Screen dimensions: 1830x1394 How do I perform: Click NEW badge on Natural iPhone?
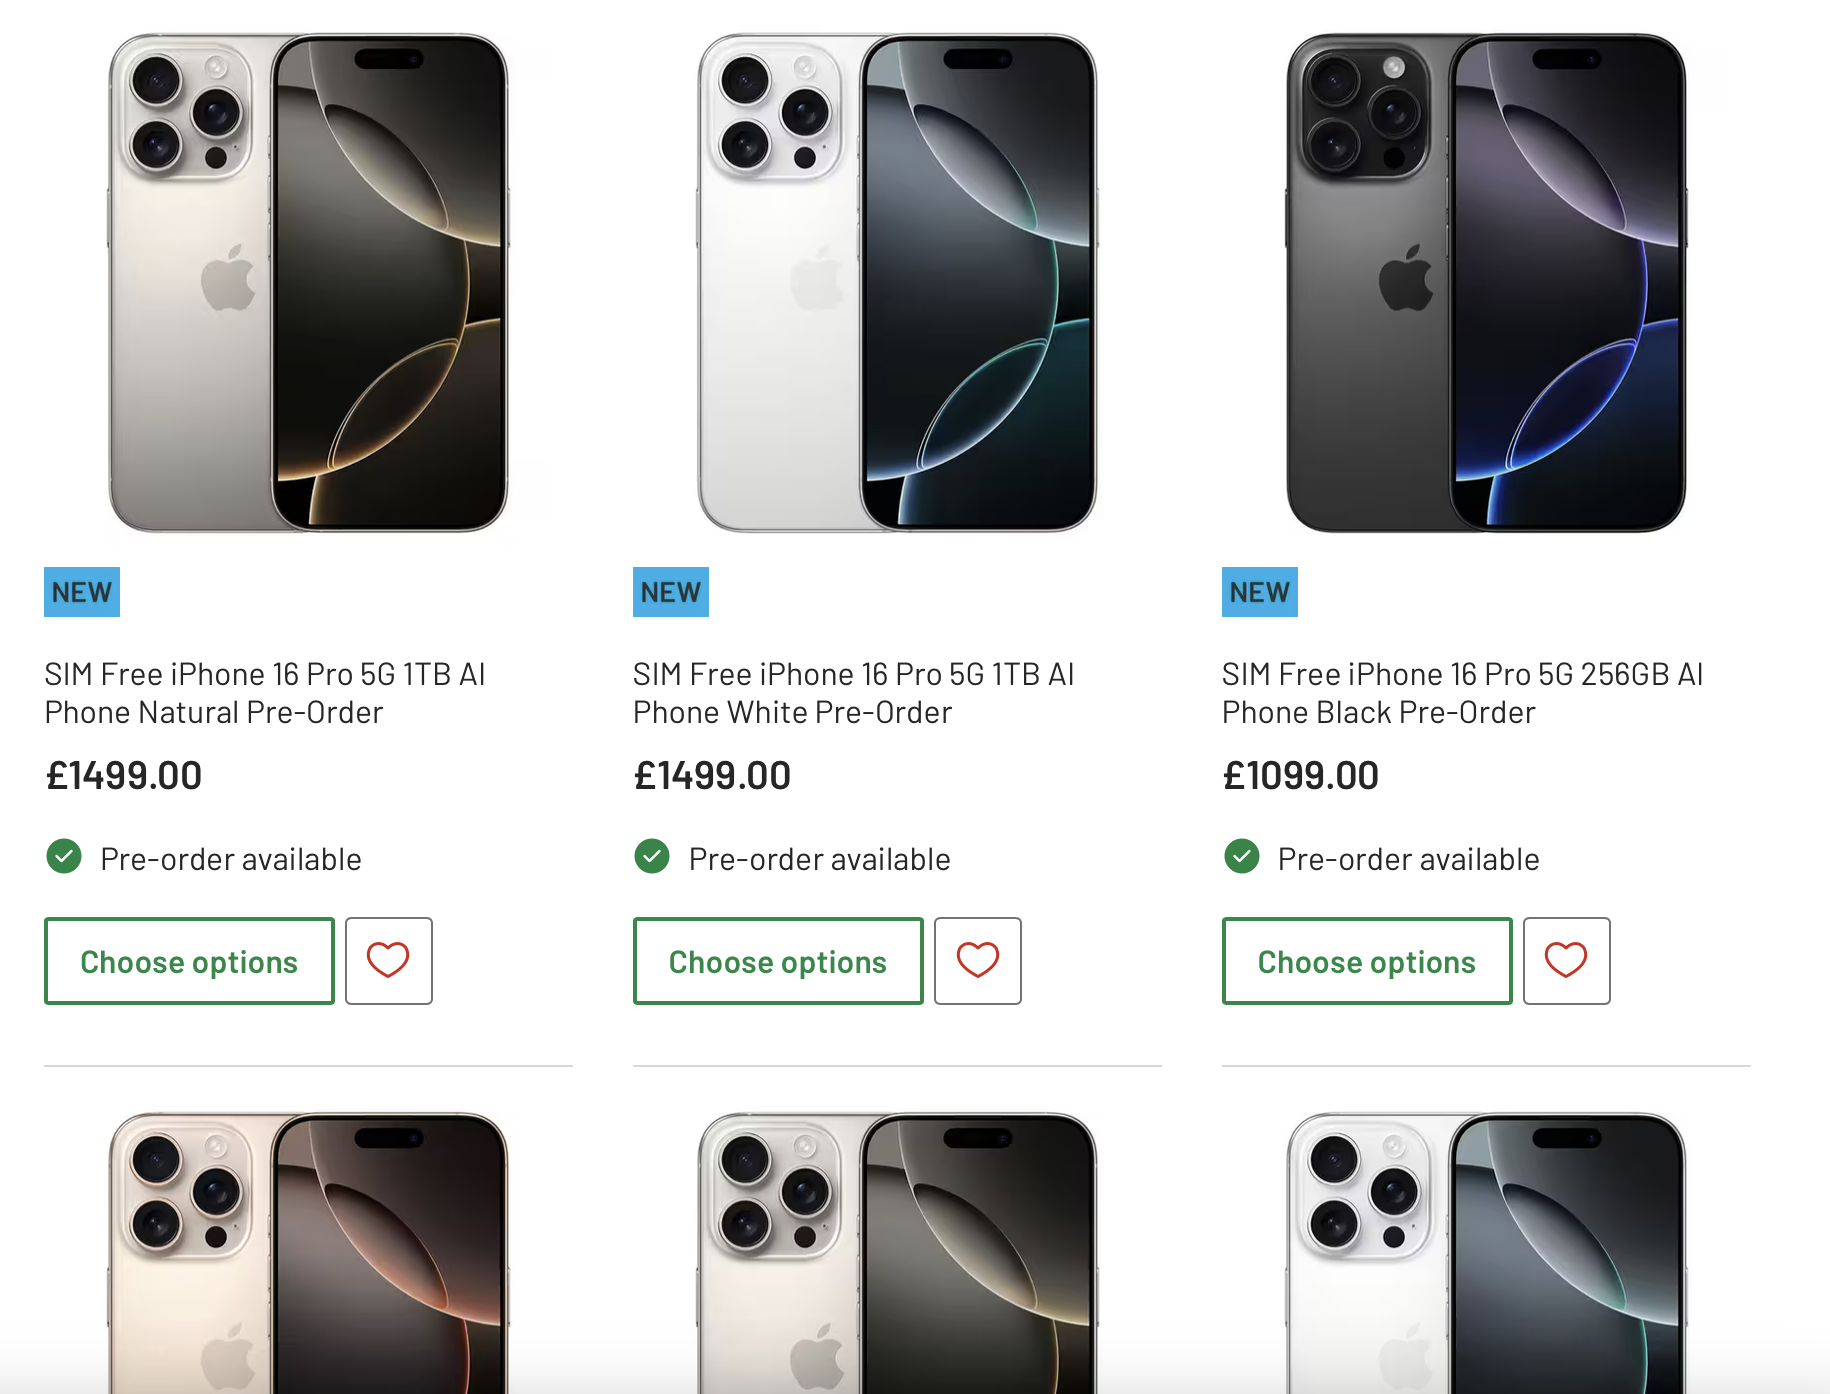(x=82, y=592)
